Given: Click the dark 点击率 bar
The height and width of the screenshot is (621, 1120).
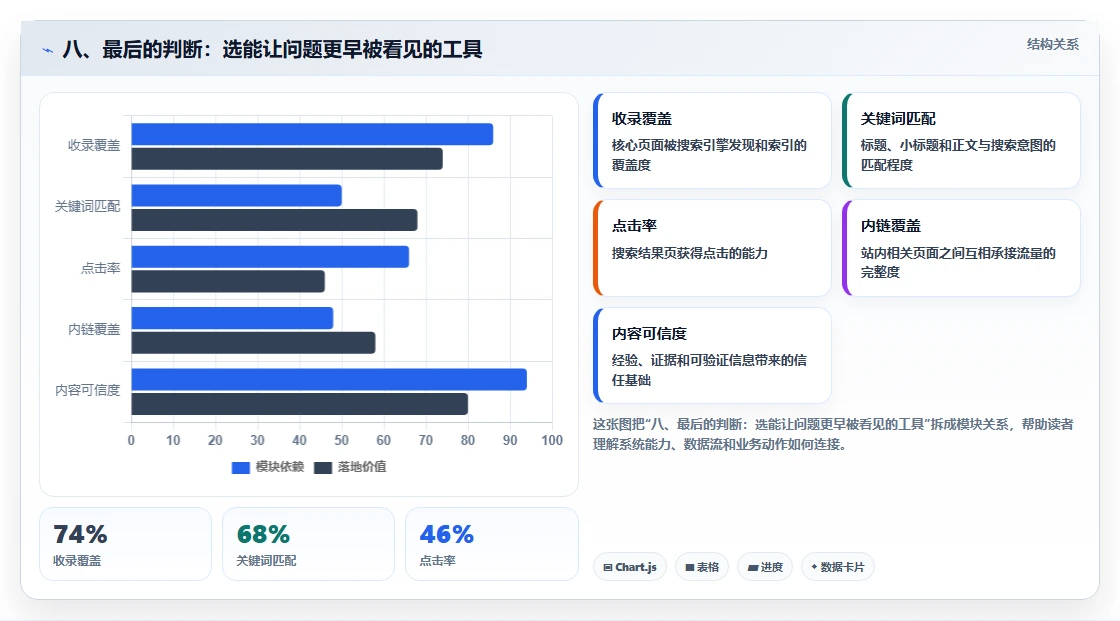Looking at the screenshot, I should (228, 282).
